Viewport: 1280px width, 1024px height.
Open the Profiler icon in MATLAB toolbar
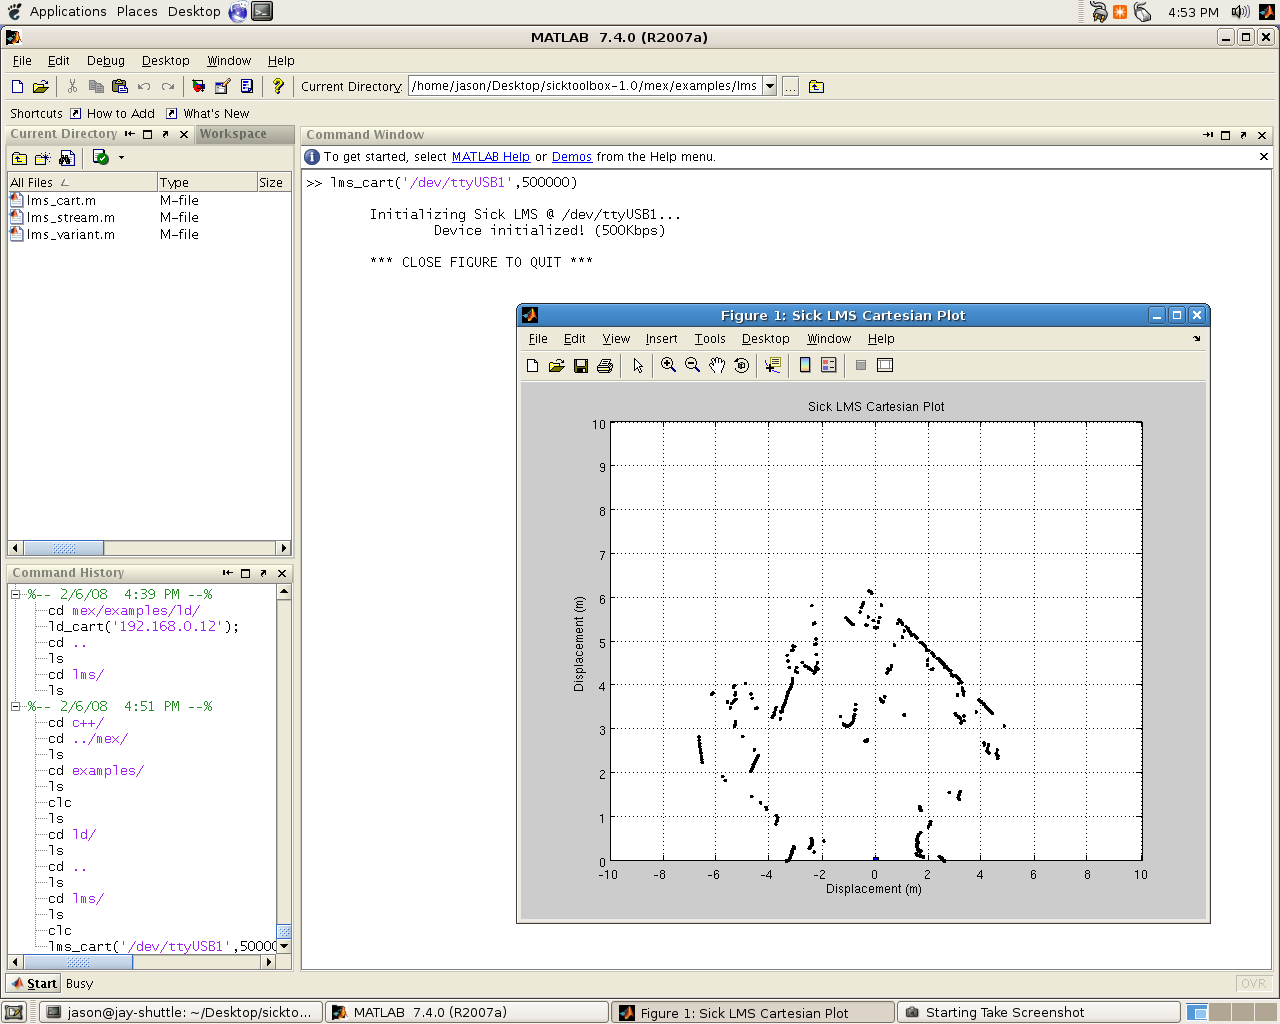pyautogui.click(x=247, y=87)
